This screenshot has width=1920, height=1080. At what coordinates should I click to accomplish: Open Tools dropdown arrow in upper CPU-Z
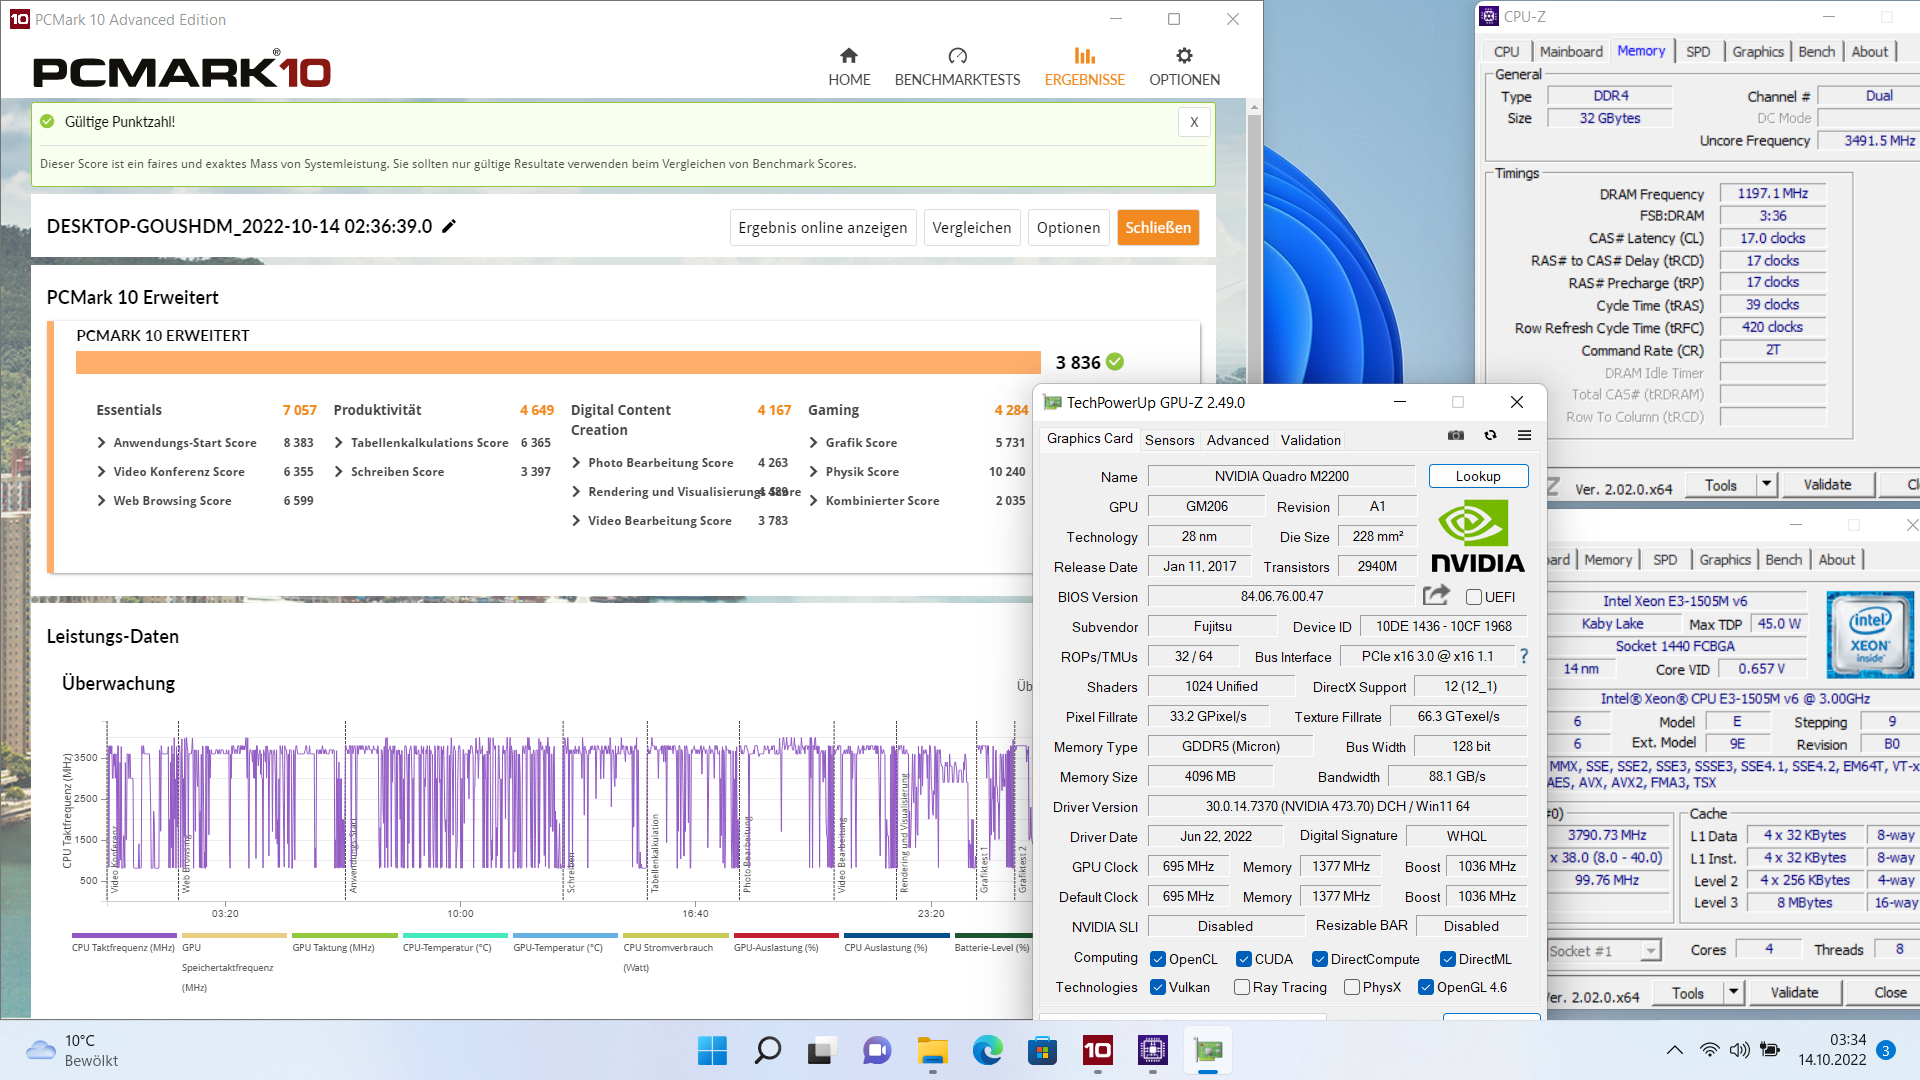coord(1767,484)
